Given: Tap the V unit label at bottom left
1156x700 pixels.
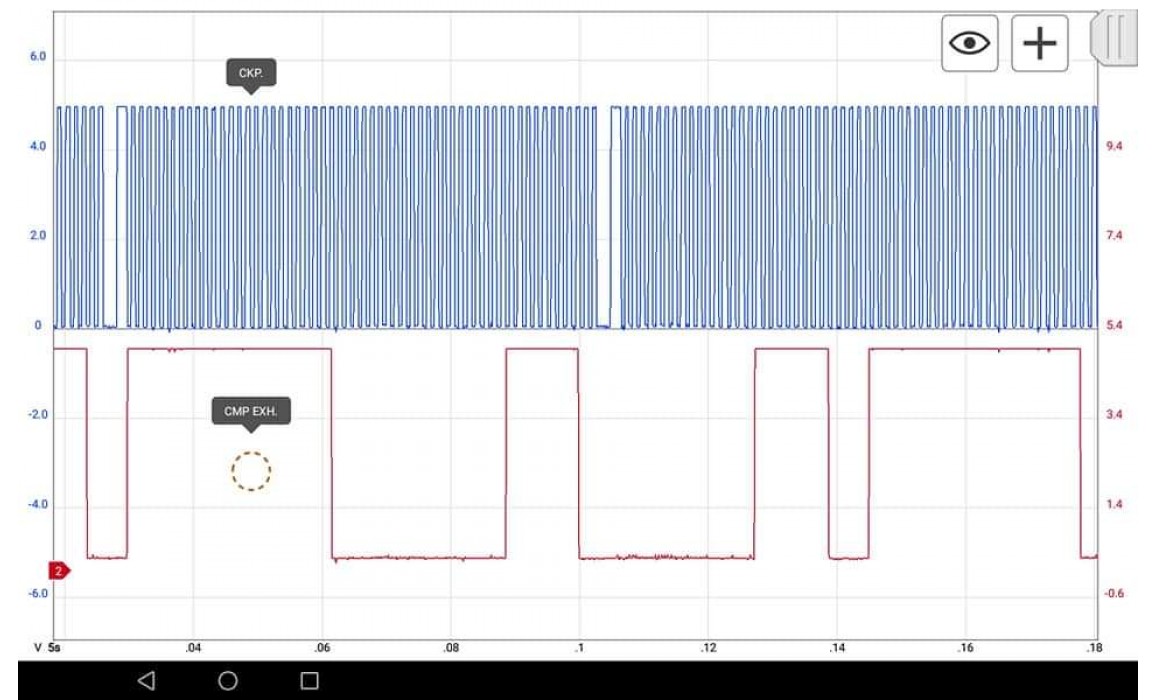Looking at the screenshot, I should [39, 647].
